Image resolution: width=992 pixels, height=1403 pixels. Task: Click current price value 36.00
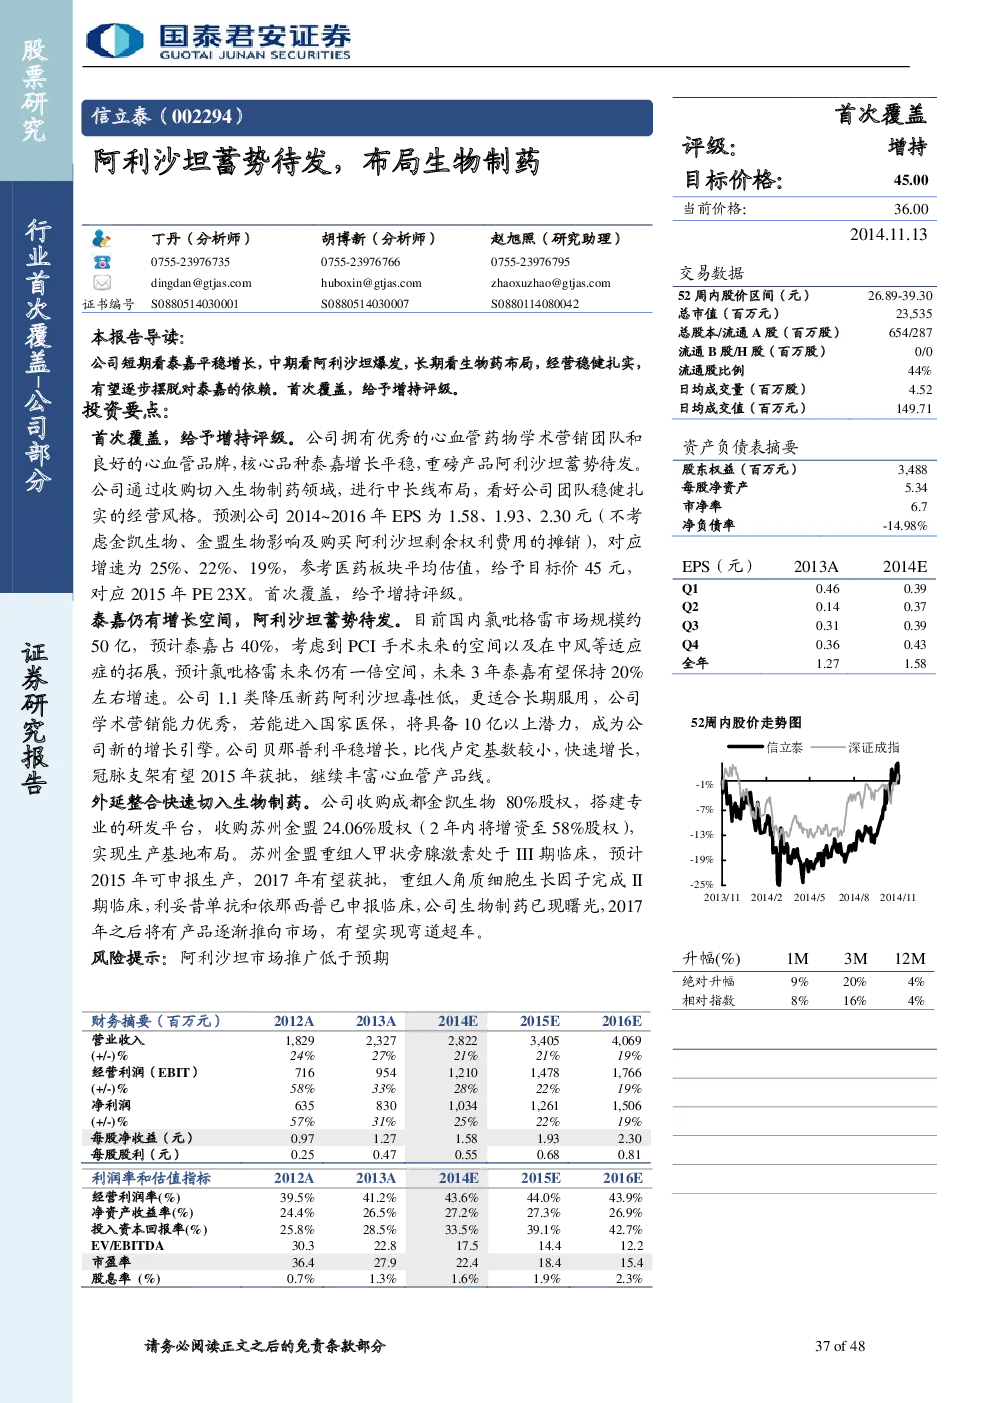pos(911,209)
